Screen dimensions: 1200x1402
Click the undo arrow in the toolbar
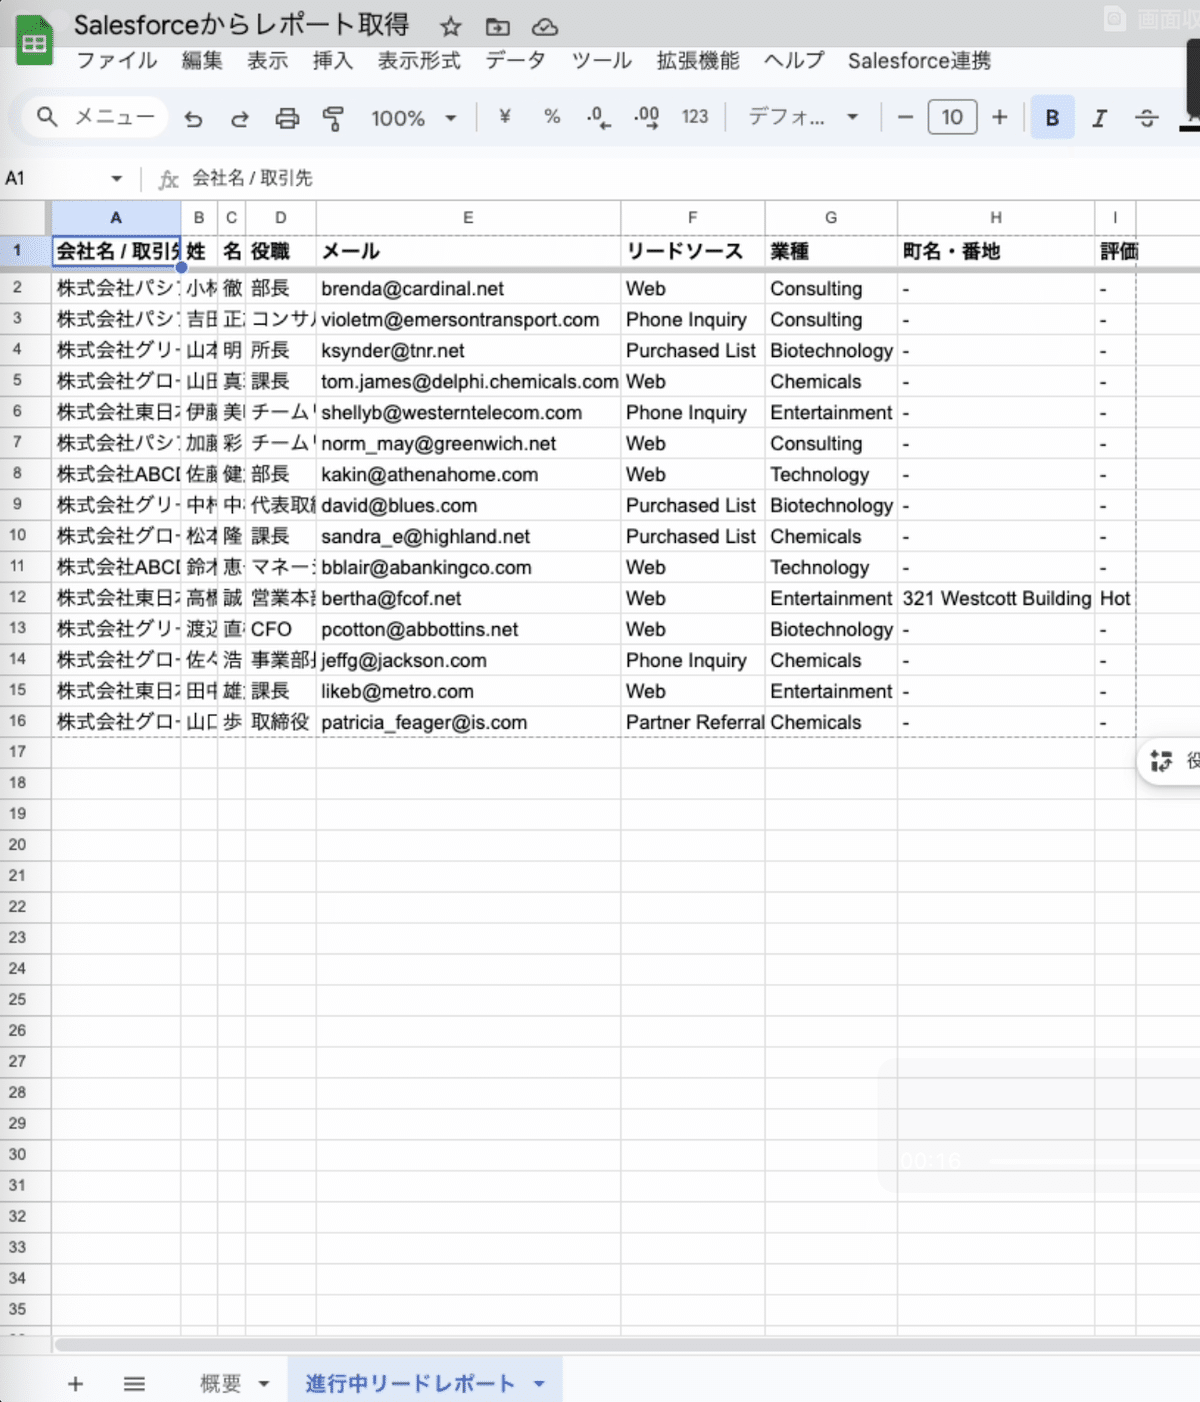pyautogui.click(x=193, y=119)
